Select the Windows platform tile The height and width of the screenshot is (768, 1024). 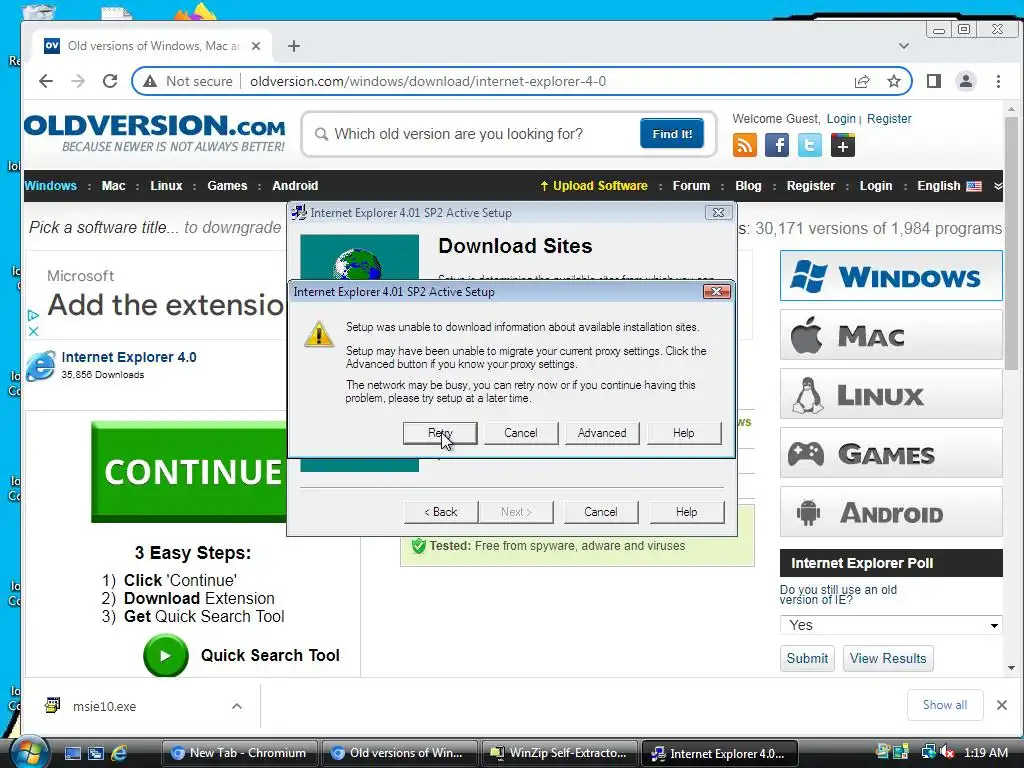click(891, 276)
